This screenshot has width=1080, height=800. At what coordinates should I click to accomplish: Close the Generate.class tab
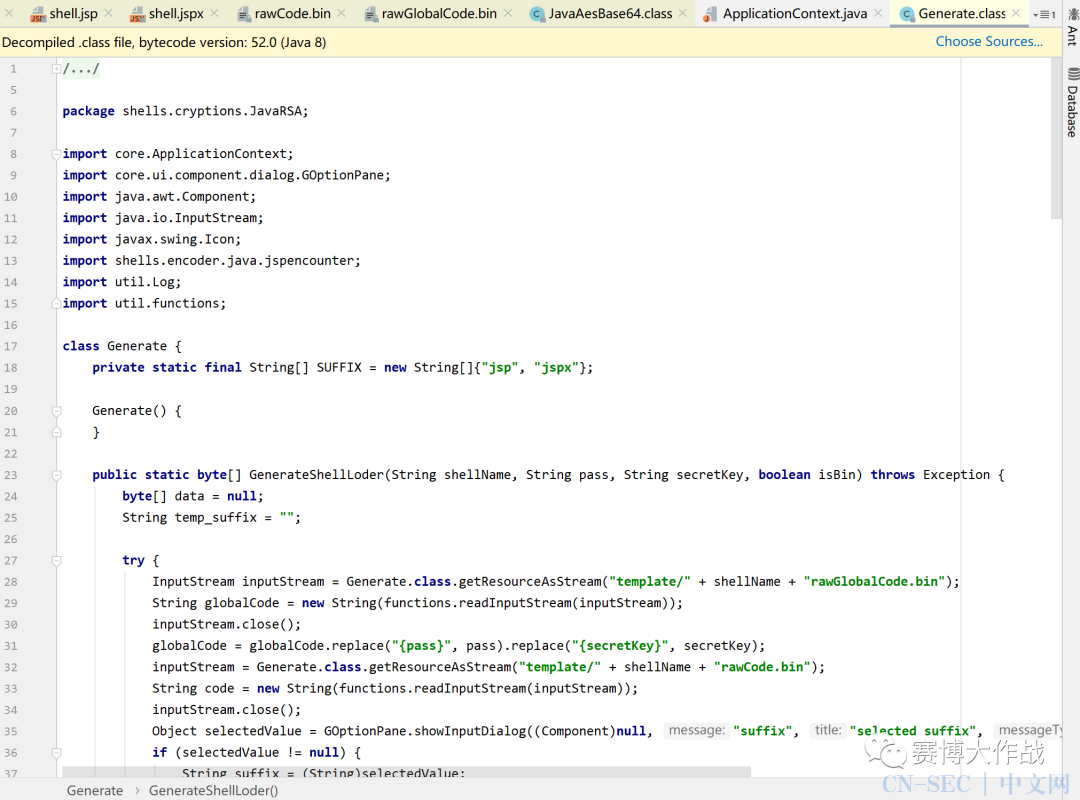pos(1016,13)
